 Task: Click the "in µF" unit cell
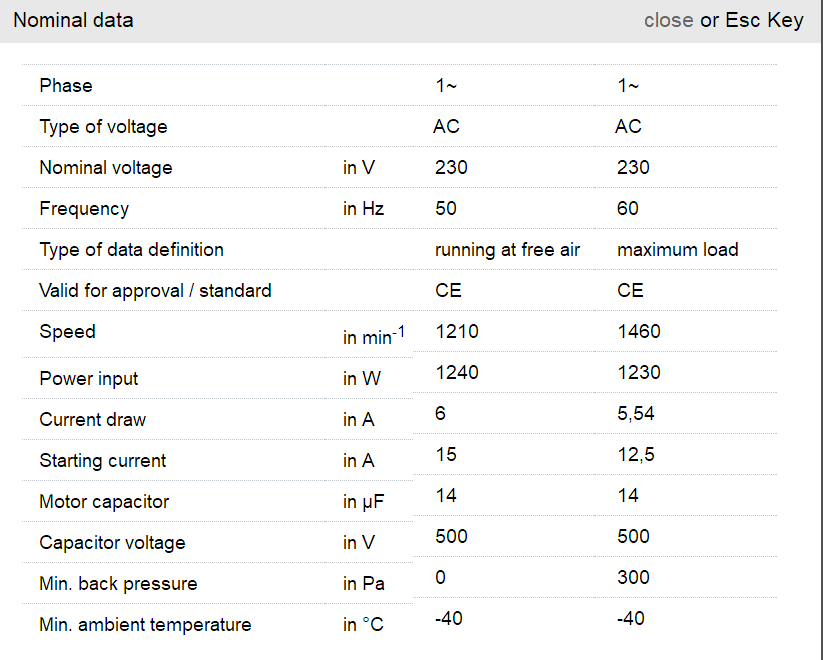point(364,502)
